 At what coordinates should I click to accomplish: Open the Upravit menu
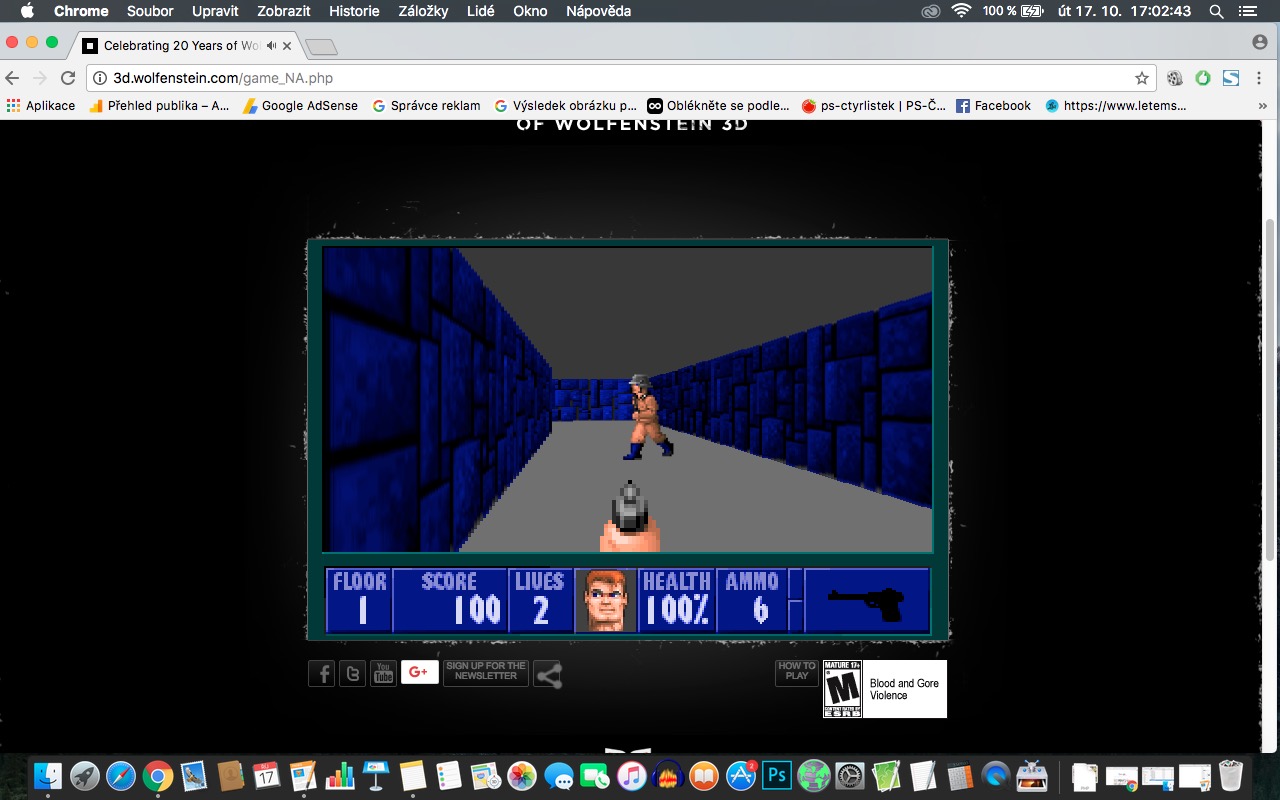click(x=215, y=11)
